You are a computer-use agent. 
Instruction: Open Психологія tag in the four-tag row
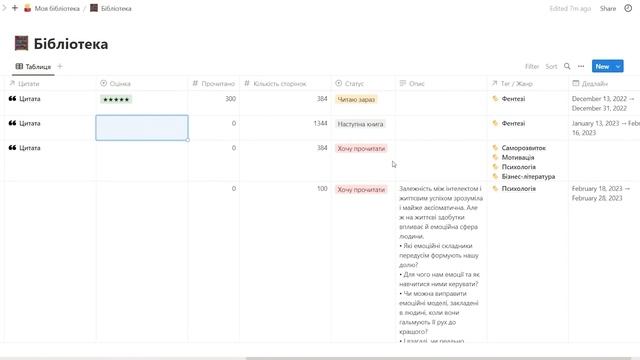[x=518, y=167]
